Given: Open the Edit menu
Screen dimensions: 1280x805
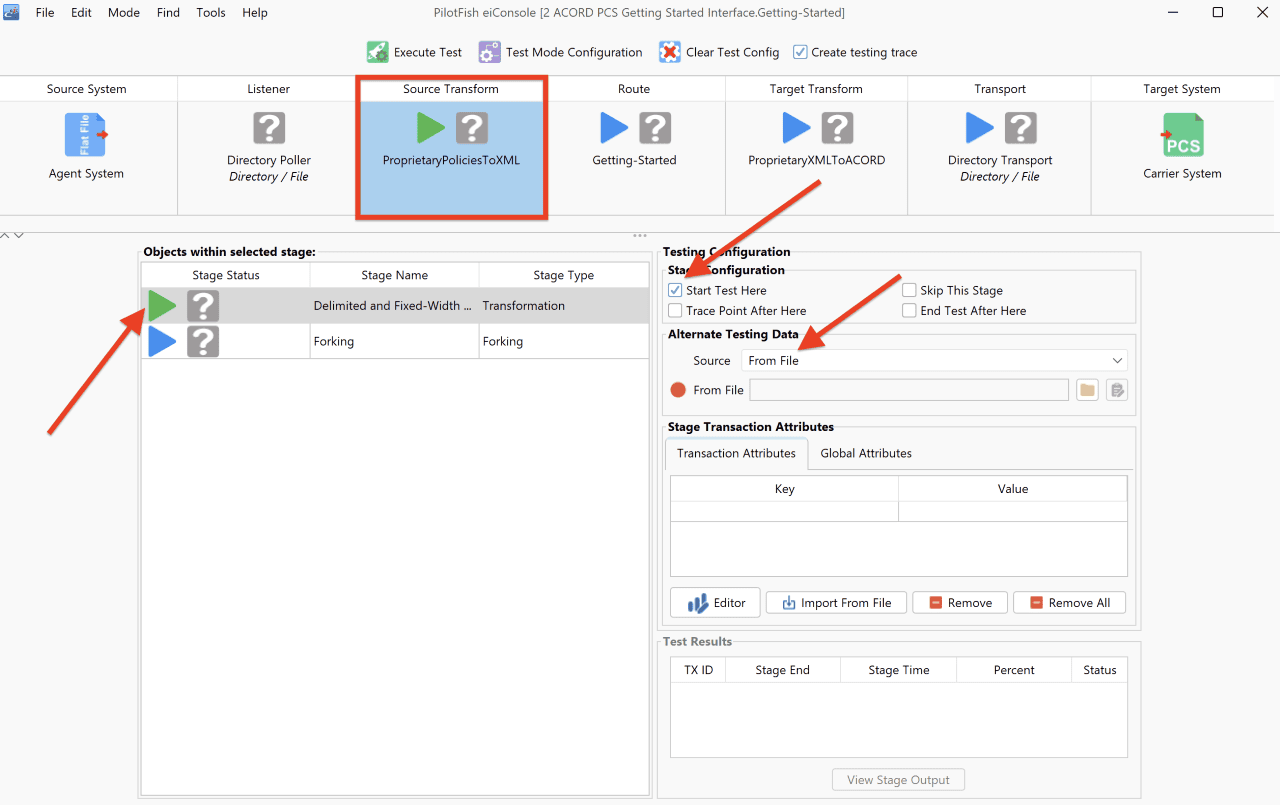Looking at the screenshot, I should click(81, 13).
